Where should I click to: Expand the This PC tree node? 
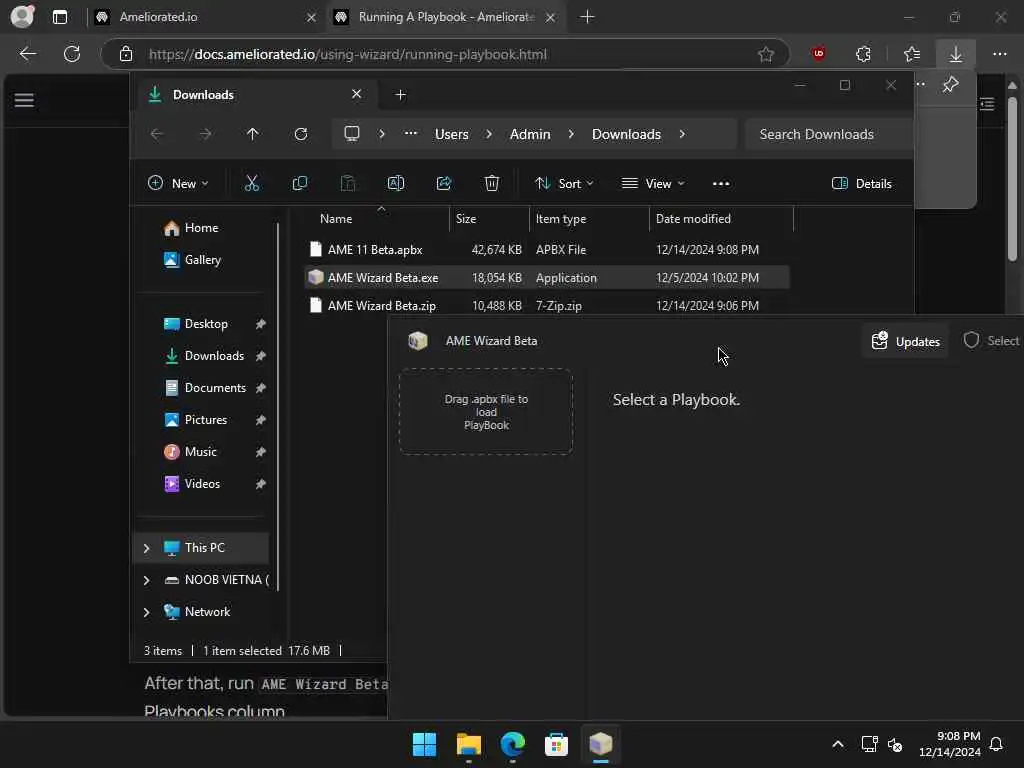click(x=146, y=548)
